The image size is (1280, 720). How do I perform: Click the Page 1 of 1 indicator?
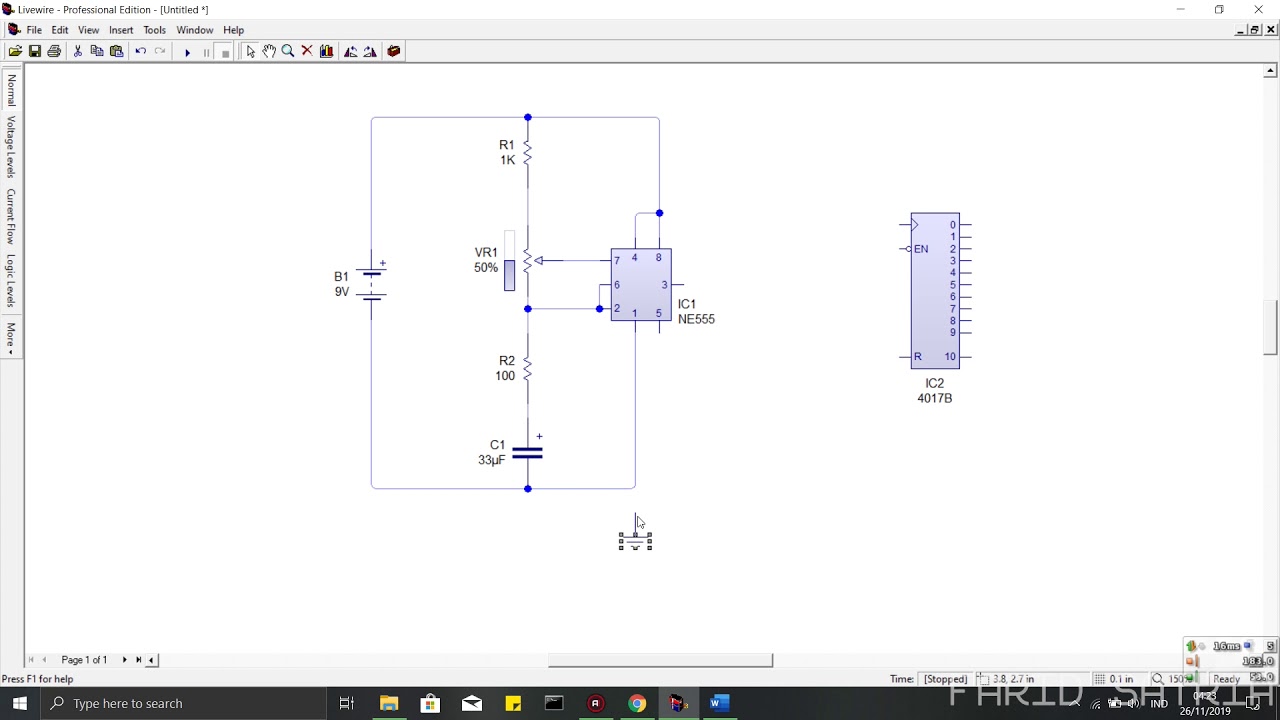[x=84, y=660]
